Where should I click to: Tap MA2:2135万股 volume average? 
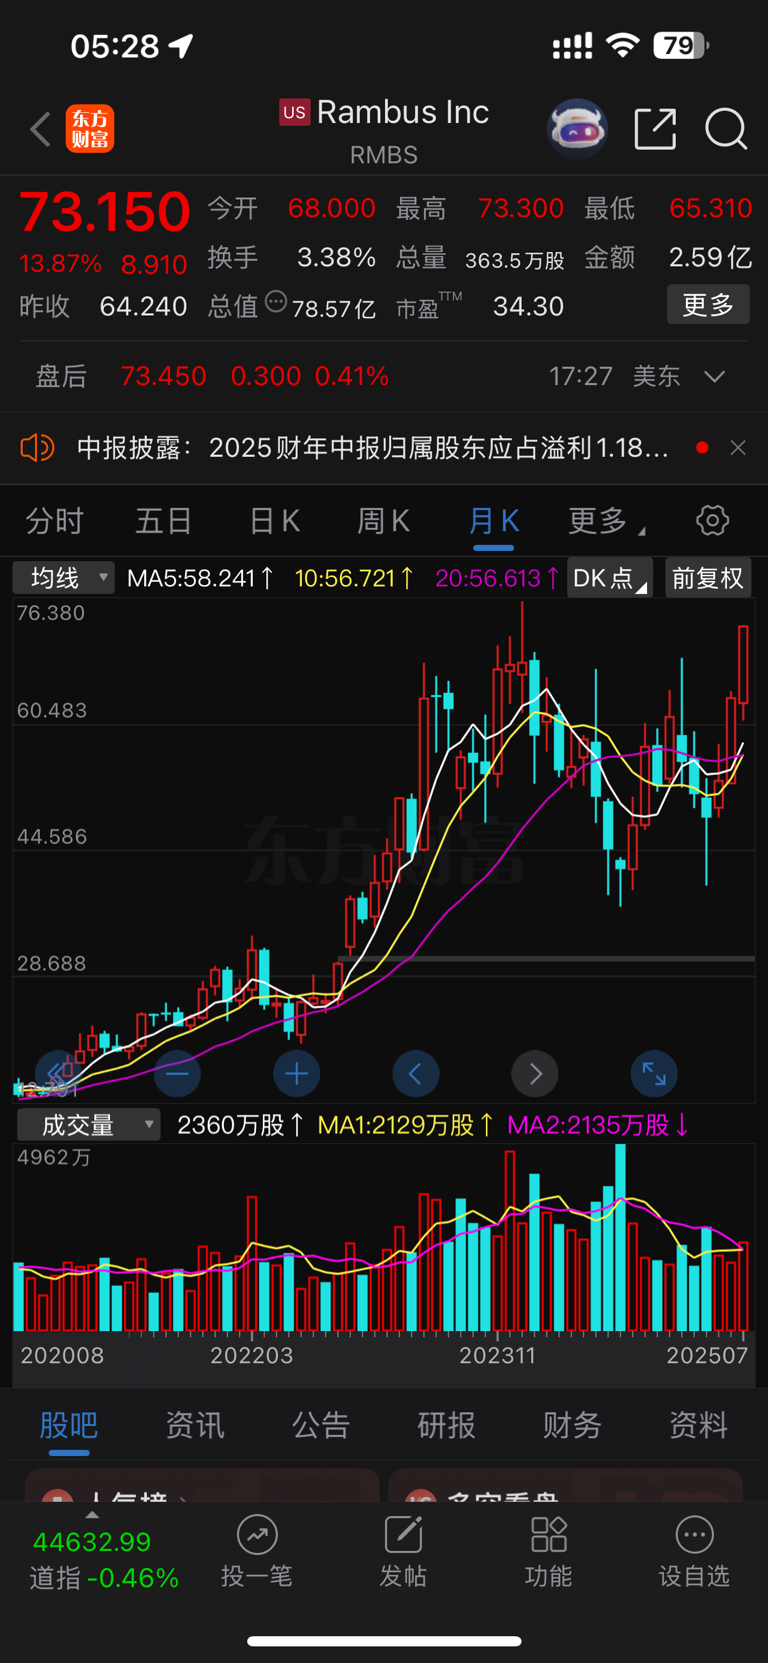[599, 1125]
